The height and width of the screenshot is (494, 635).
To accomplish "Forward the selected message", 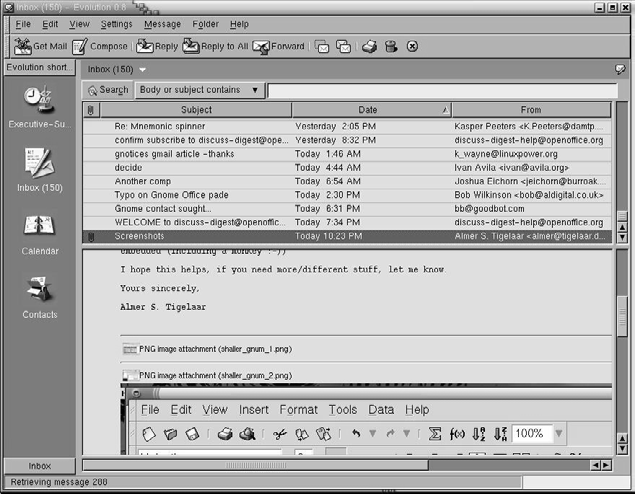I will tap(261, 46).
